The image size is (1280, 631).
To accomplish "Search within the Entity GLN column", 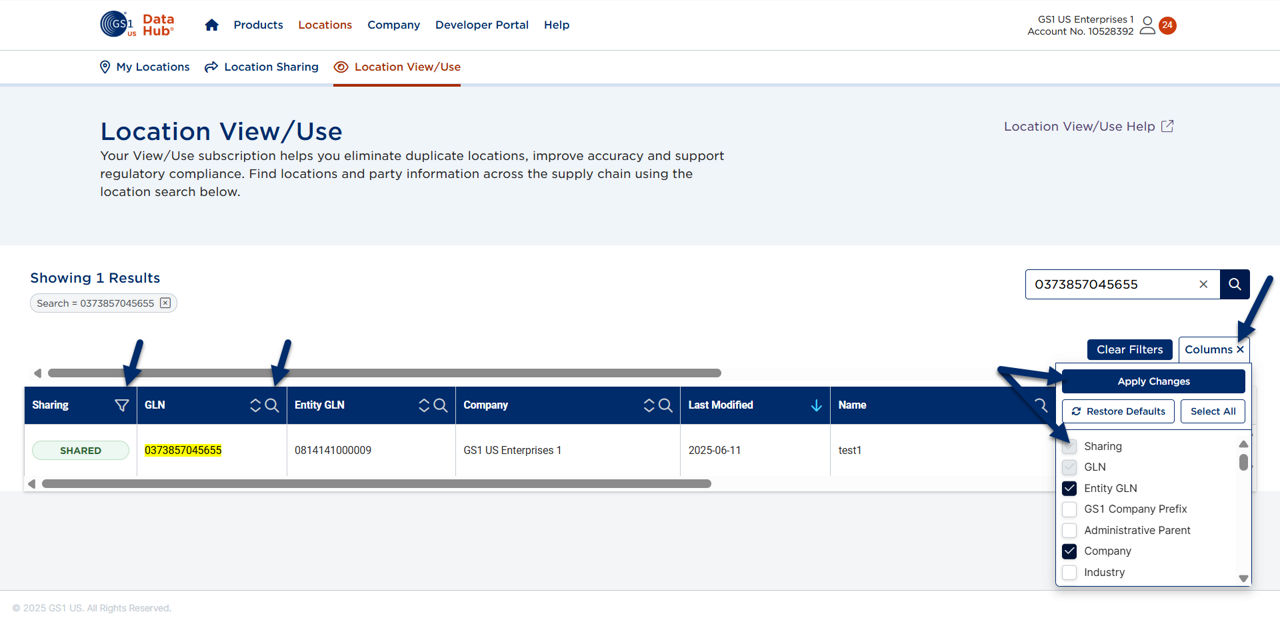I will point(441,406).
